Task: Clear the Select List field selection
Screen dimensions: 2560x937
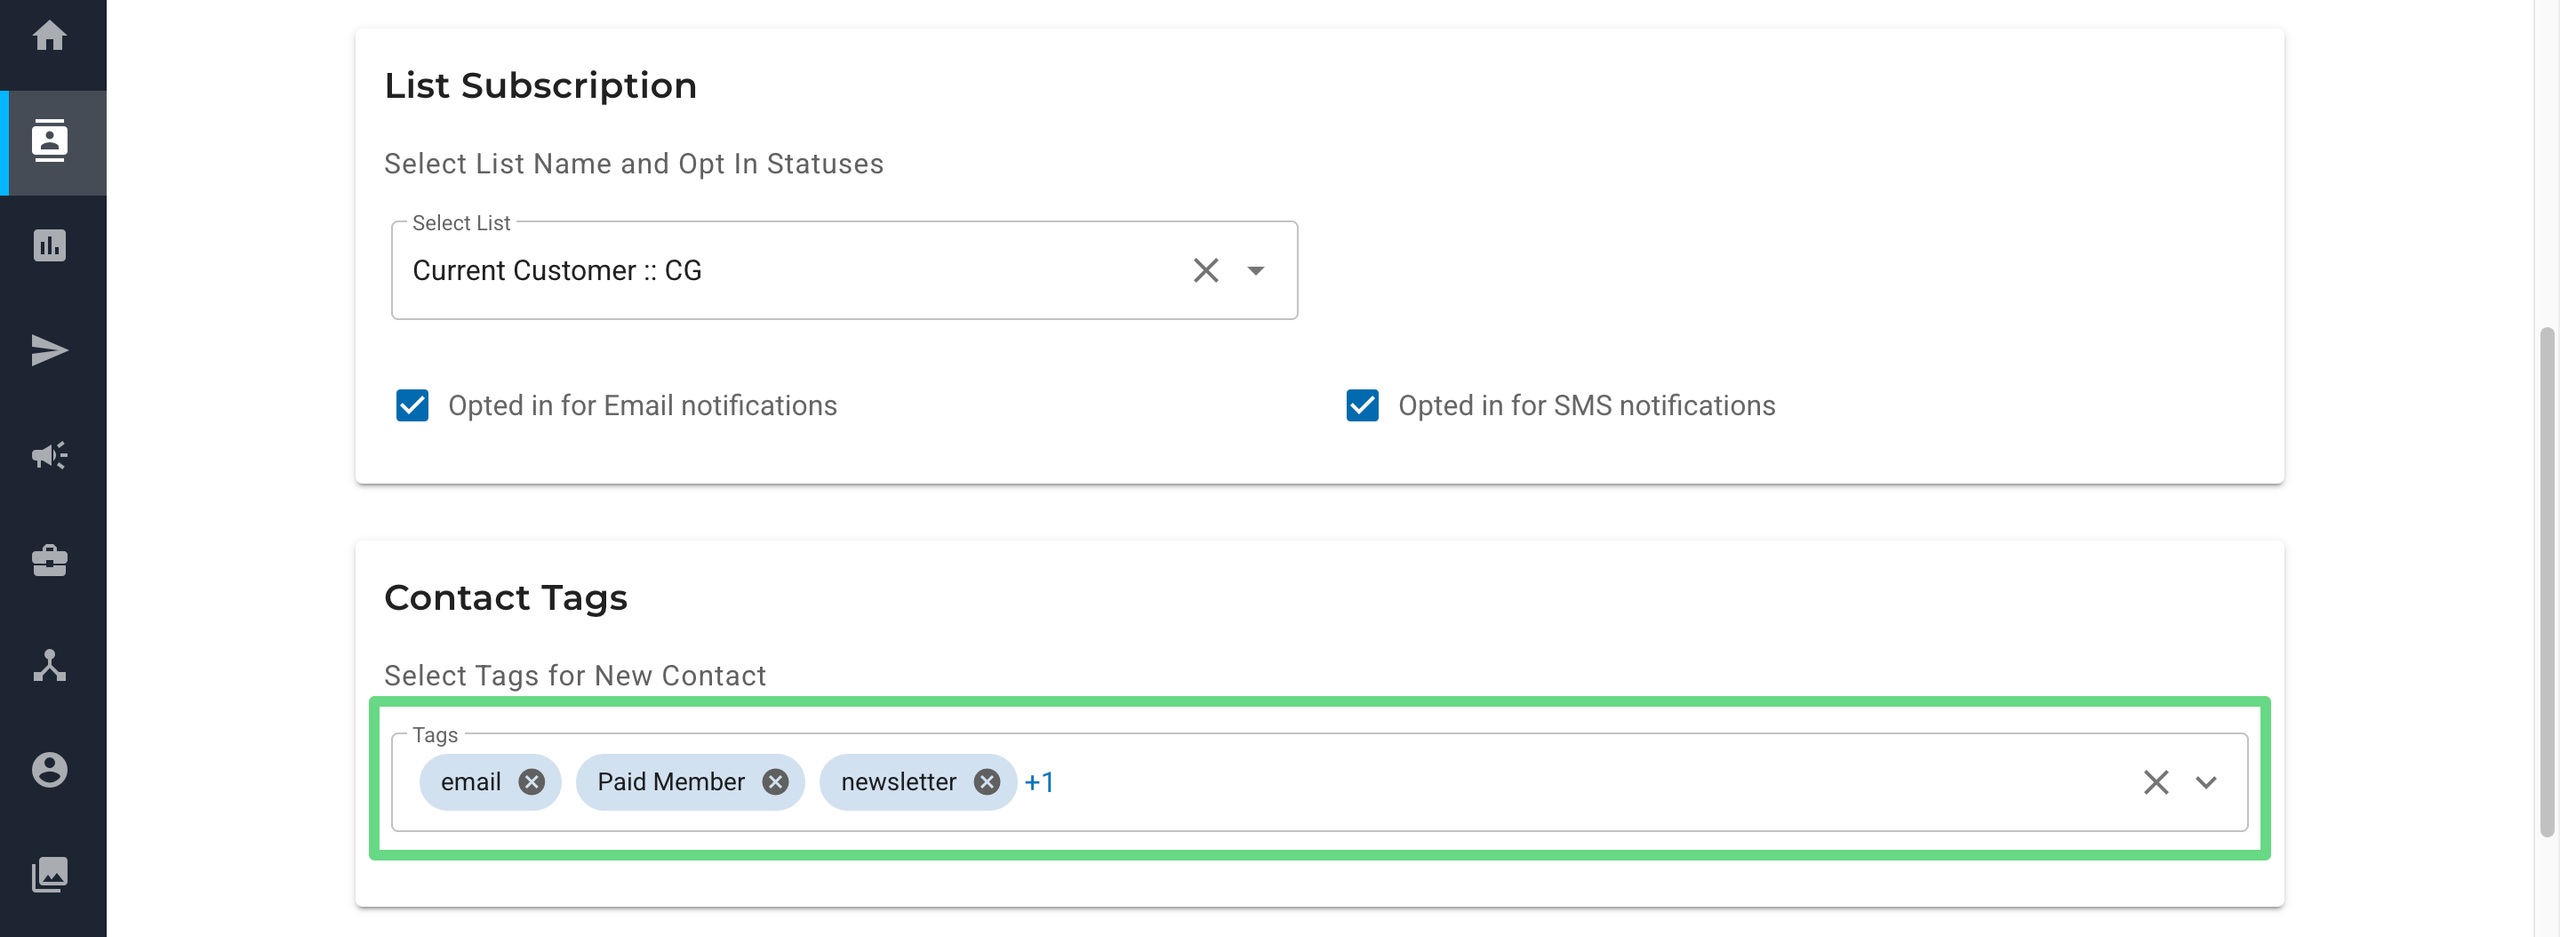Action: pos(1206,271)
